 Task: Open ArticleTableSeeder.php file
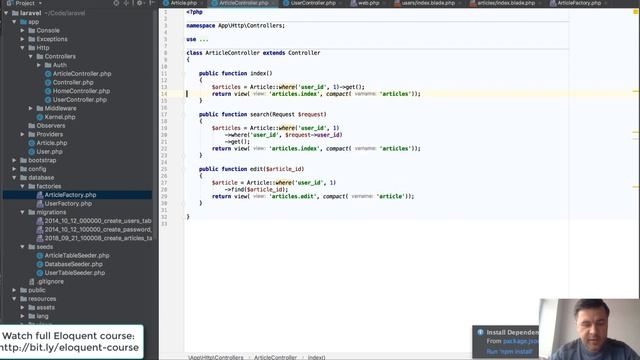coord(77,256)
